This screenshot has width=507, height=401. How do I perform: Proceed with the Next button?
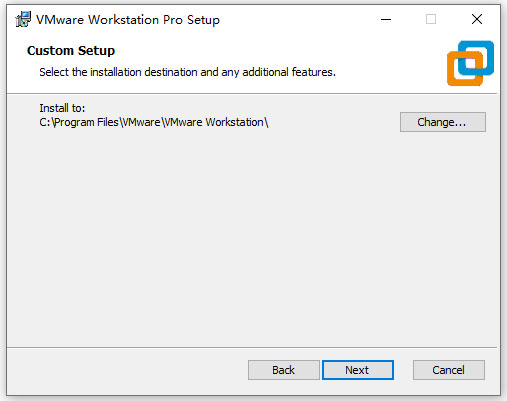coord(358,370)
